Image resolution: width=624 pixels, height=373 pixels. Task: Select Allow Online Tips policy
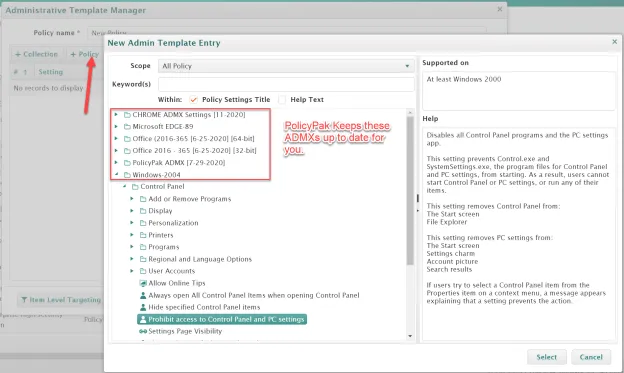pos(177,283)
